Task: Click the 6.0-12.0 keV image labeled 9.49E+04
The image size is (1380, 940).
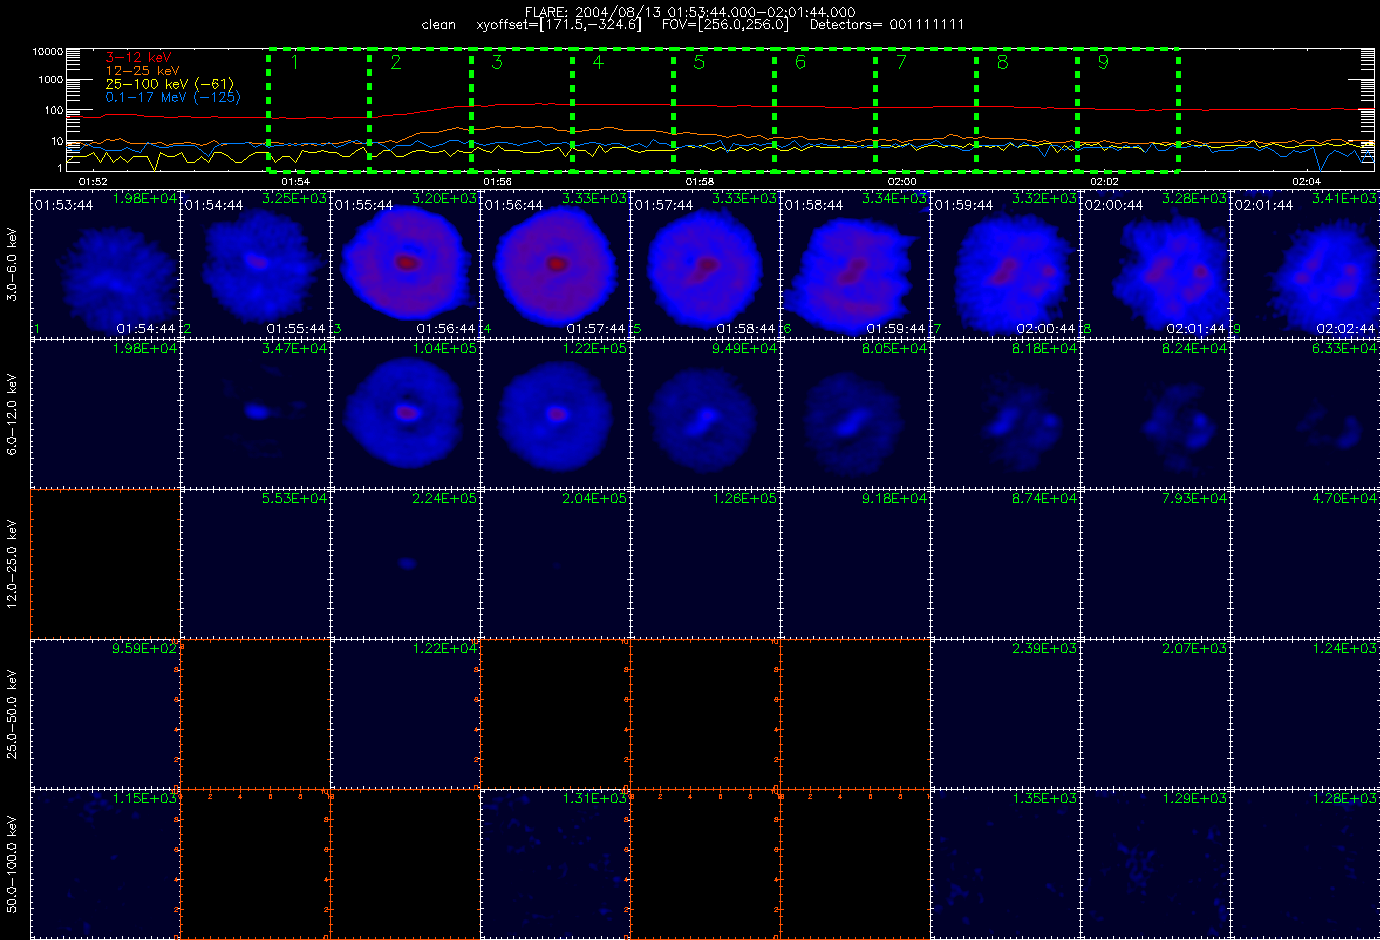Action: 706,414
